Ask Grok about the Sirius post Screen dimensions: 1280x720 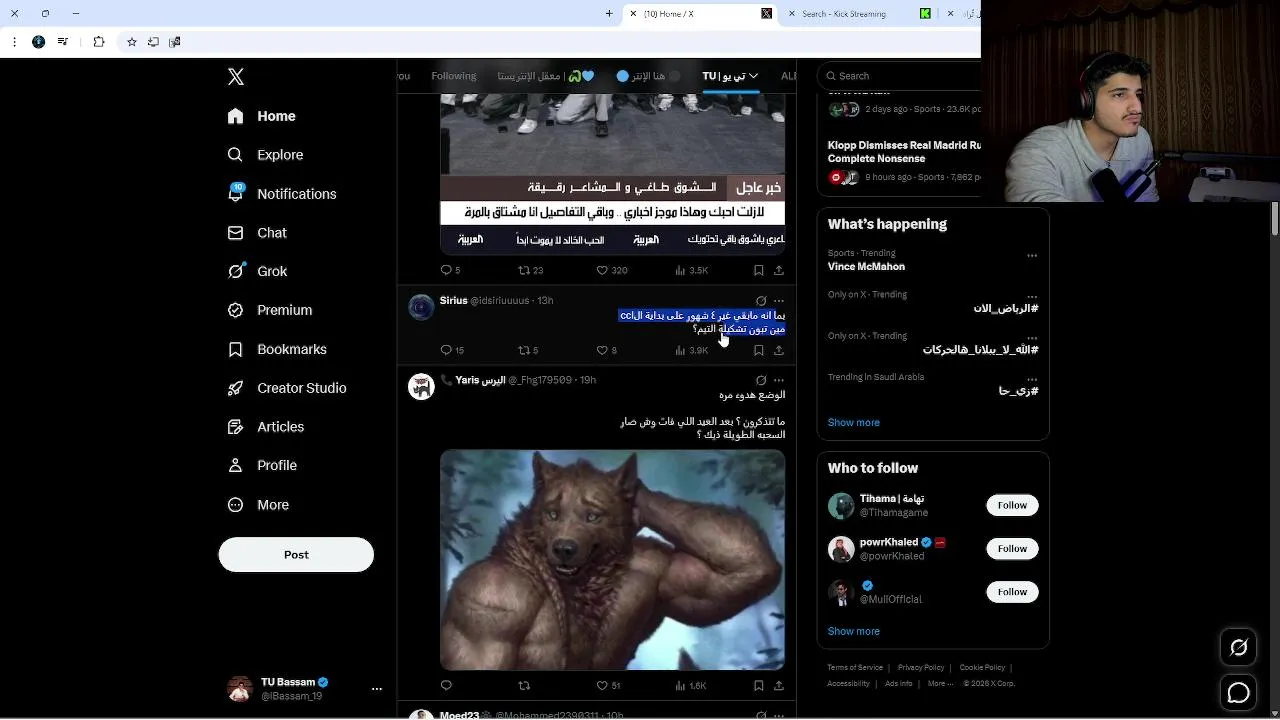(761, 301)
